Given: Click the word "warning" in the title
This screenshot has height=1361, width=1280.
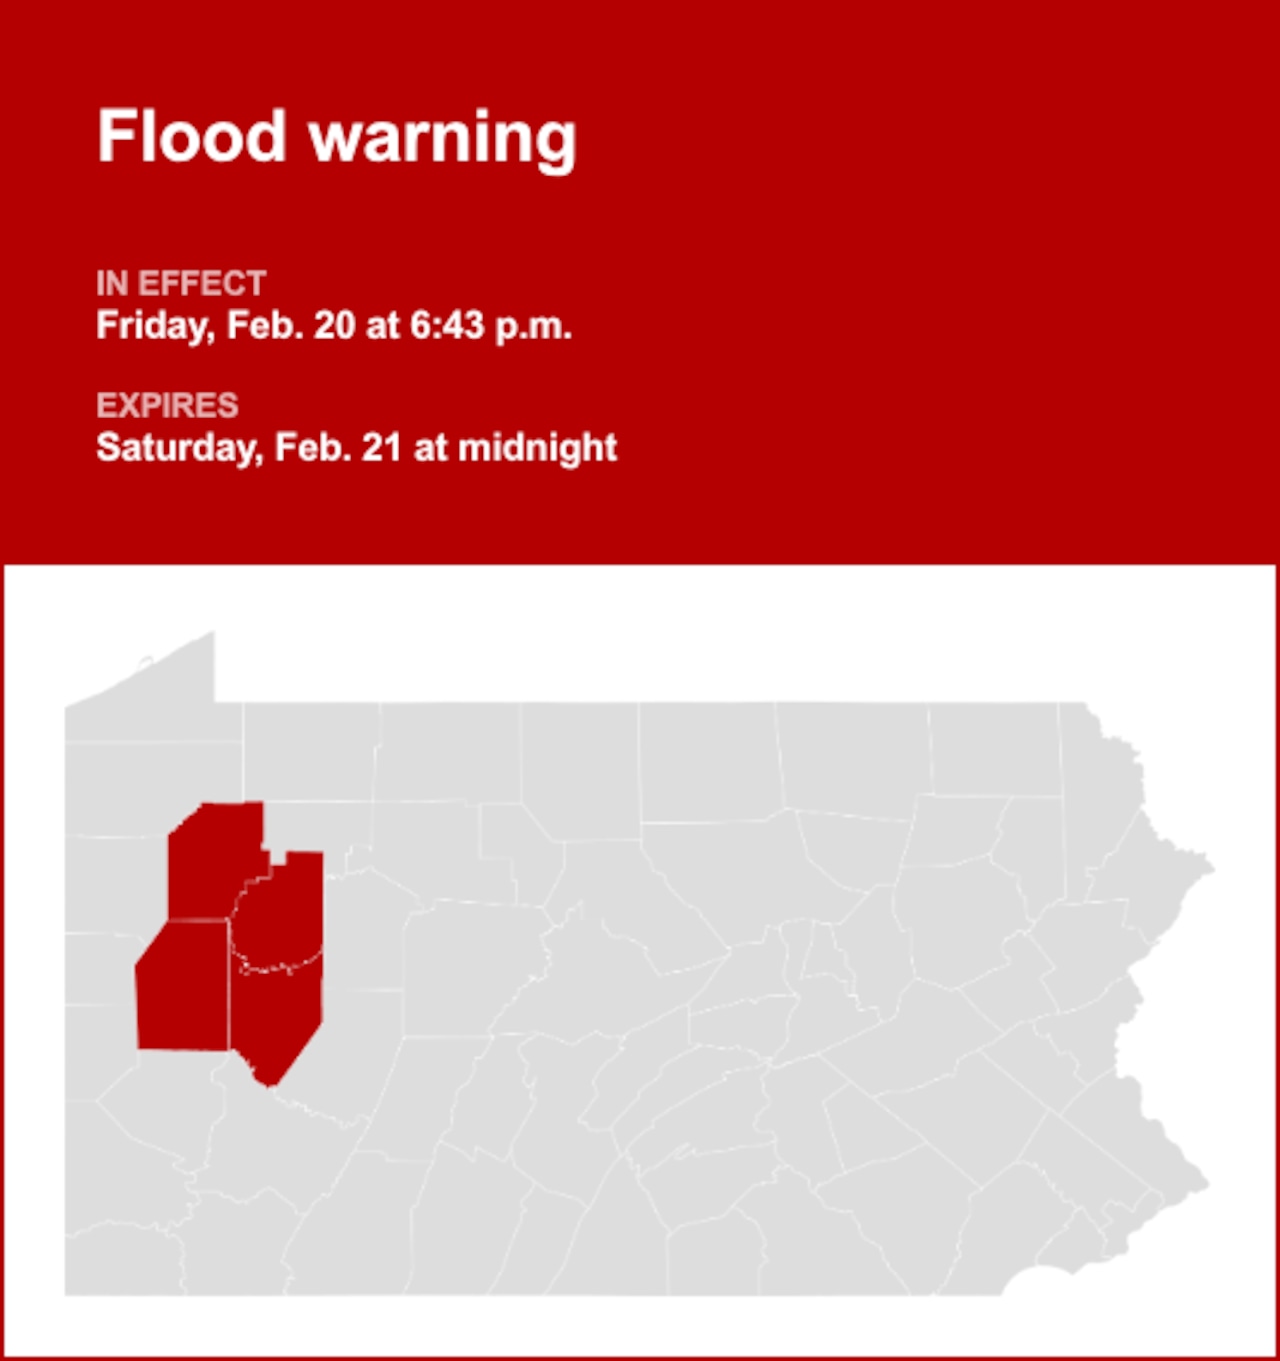Looking at the screenshot, I should pyautogui.click(x=442, y=139).
